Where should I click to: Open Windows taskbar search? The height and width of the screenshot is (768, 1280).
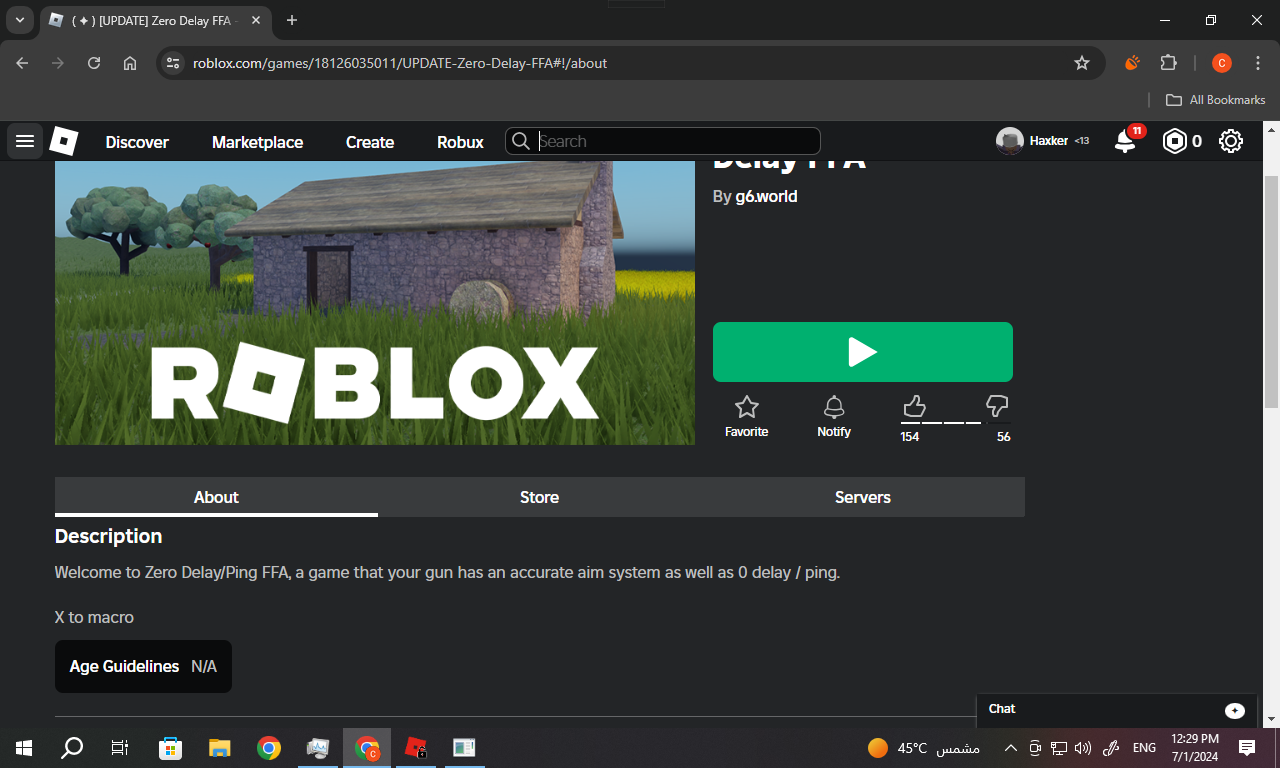click(x=72, y=748)
